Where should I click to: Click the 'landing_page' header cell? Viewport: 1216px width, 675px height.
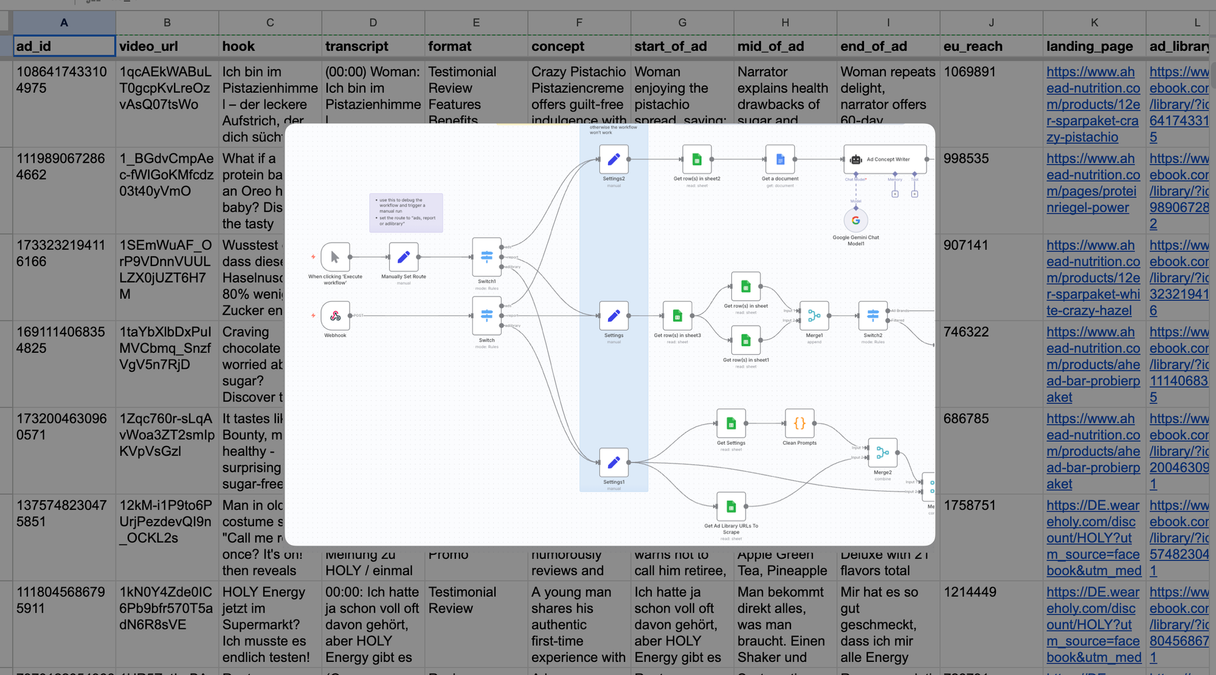coord(1094,46)
